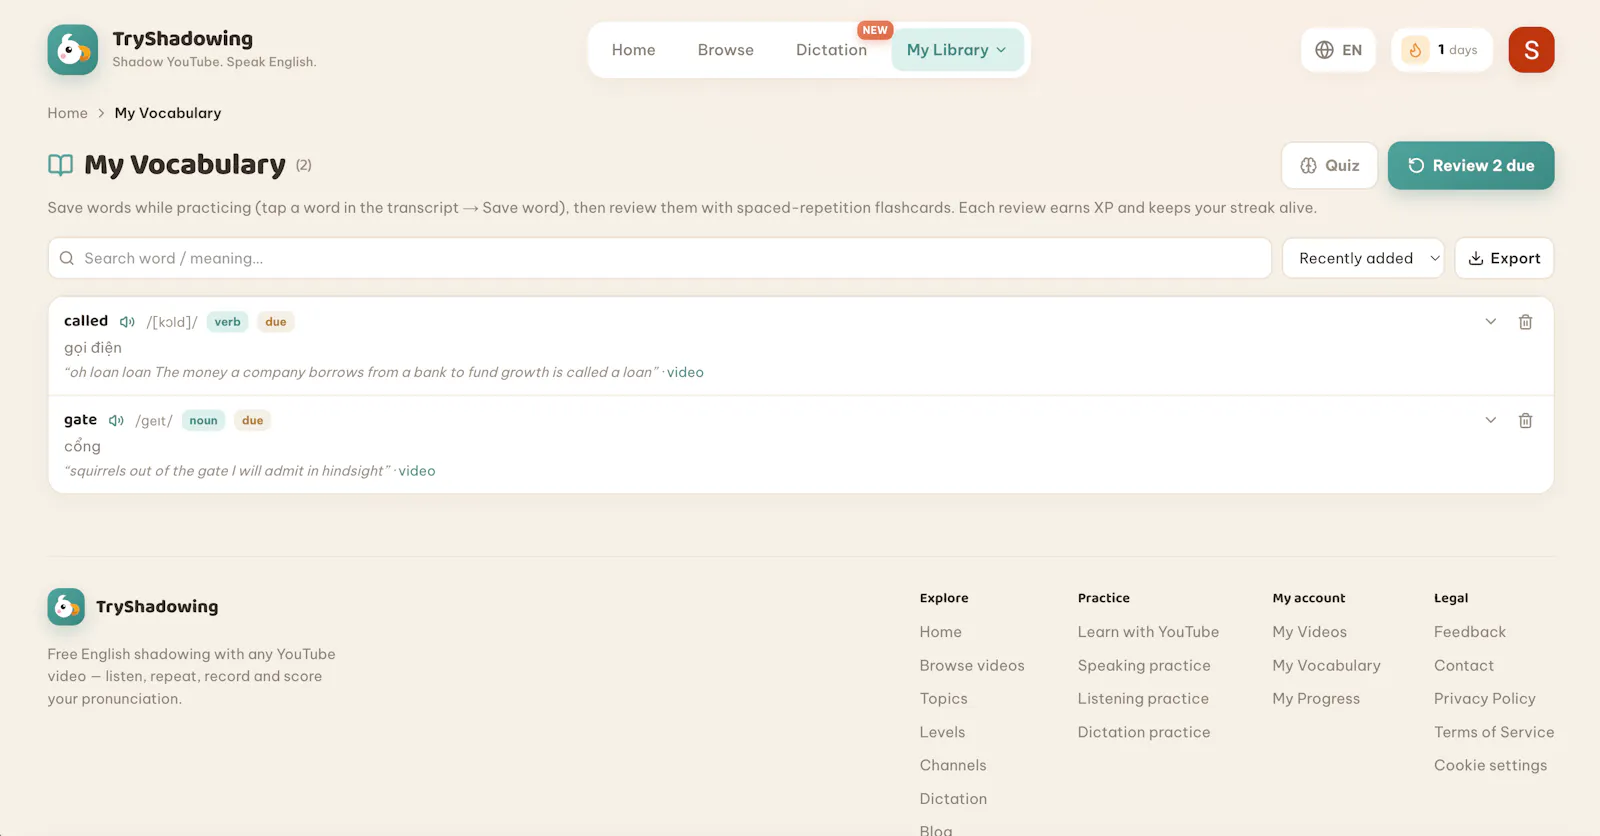Open the EN language selector
1600x836 pixels.
tap(1338, 50)
